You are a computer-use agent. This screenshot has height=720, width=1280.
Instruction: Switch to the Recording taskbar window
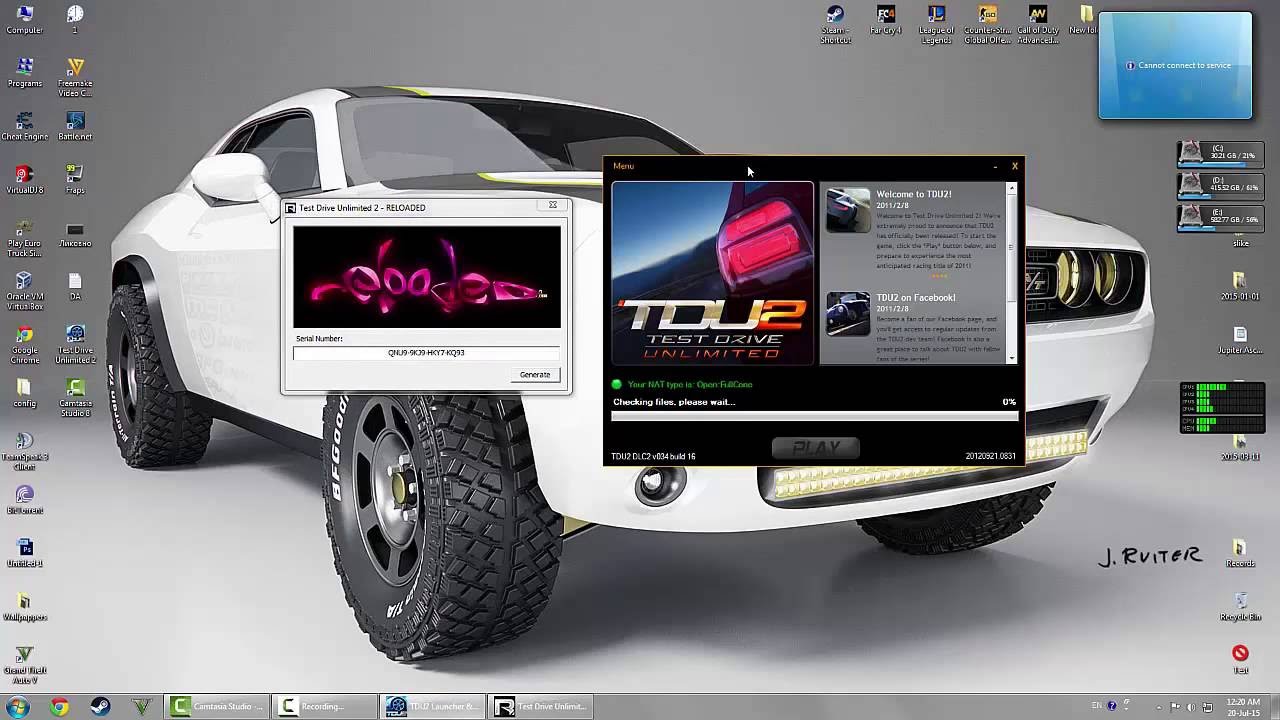click(x=325, y=707)
